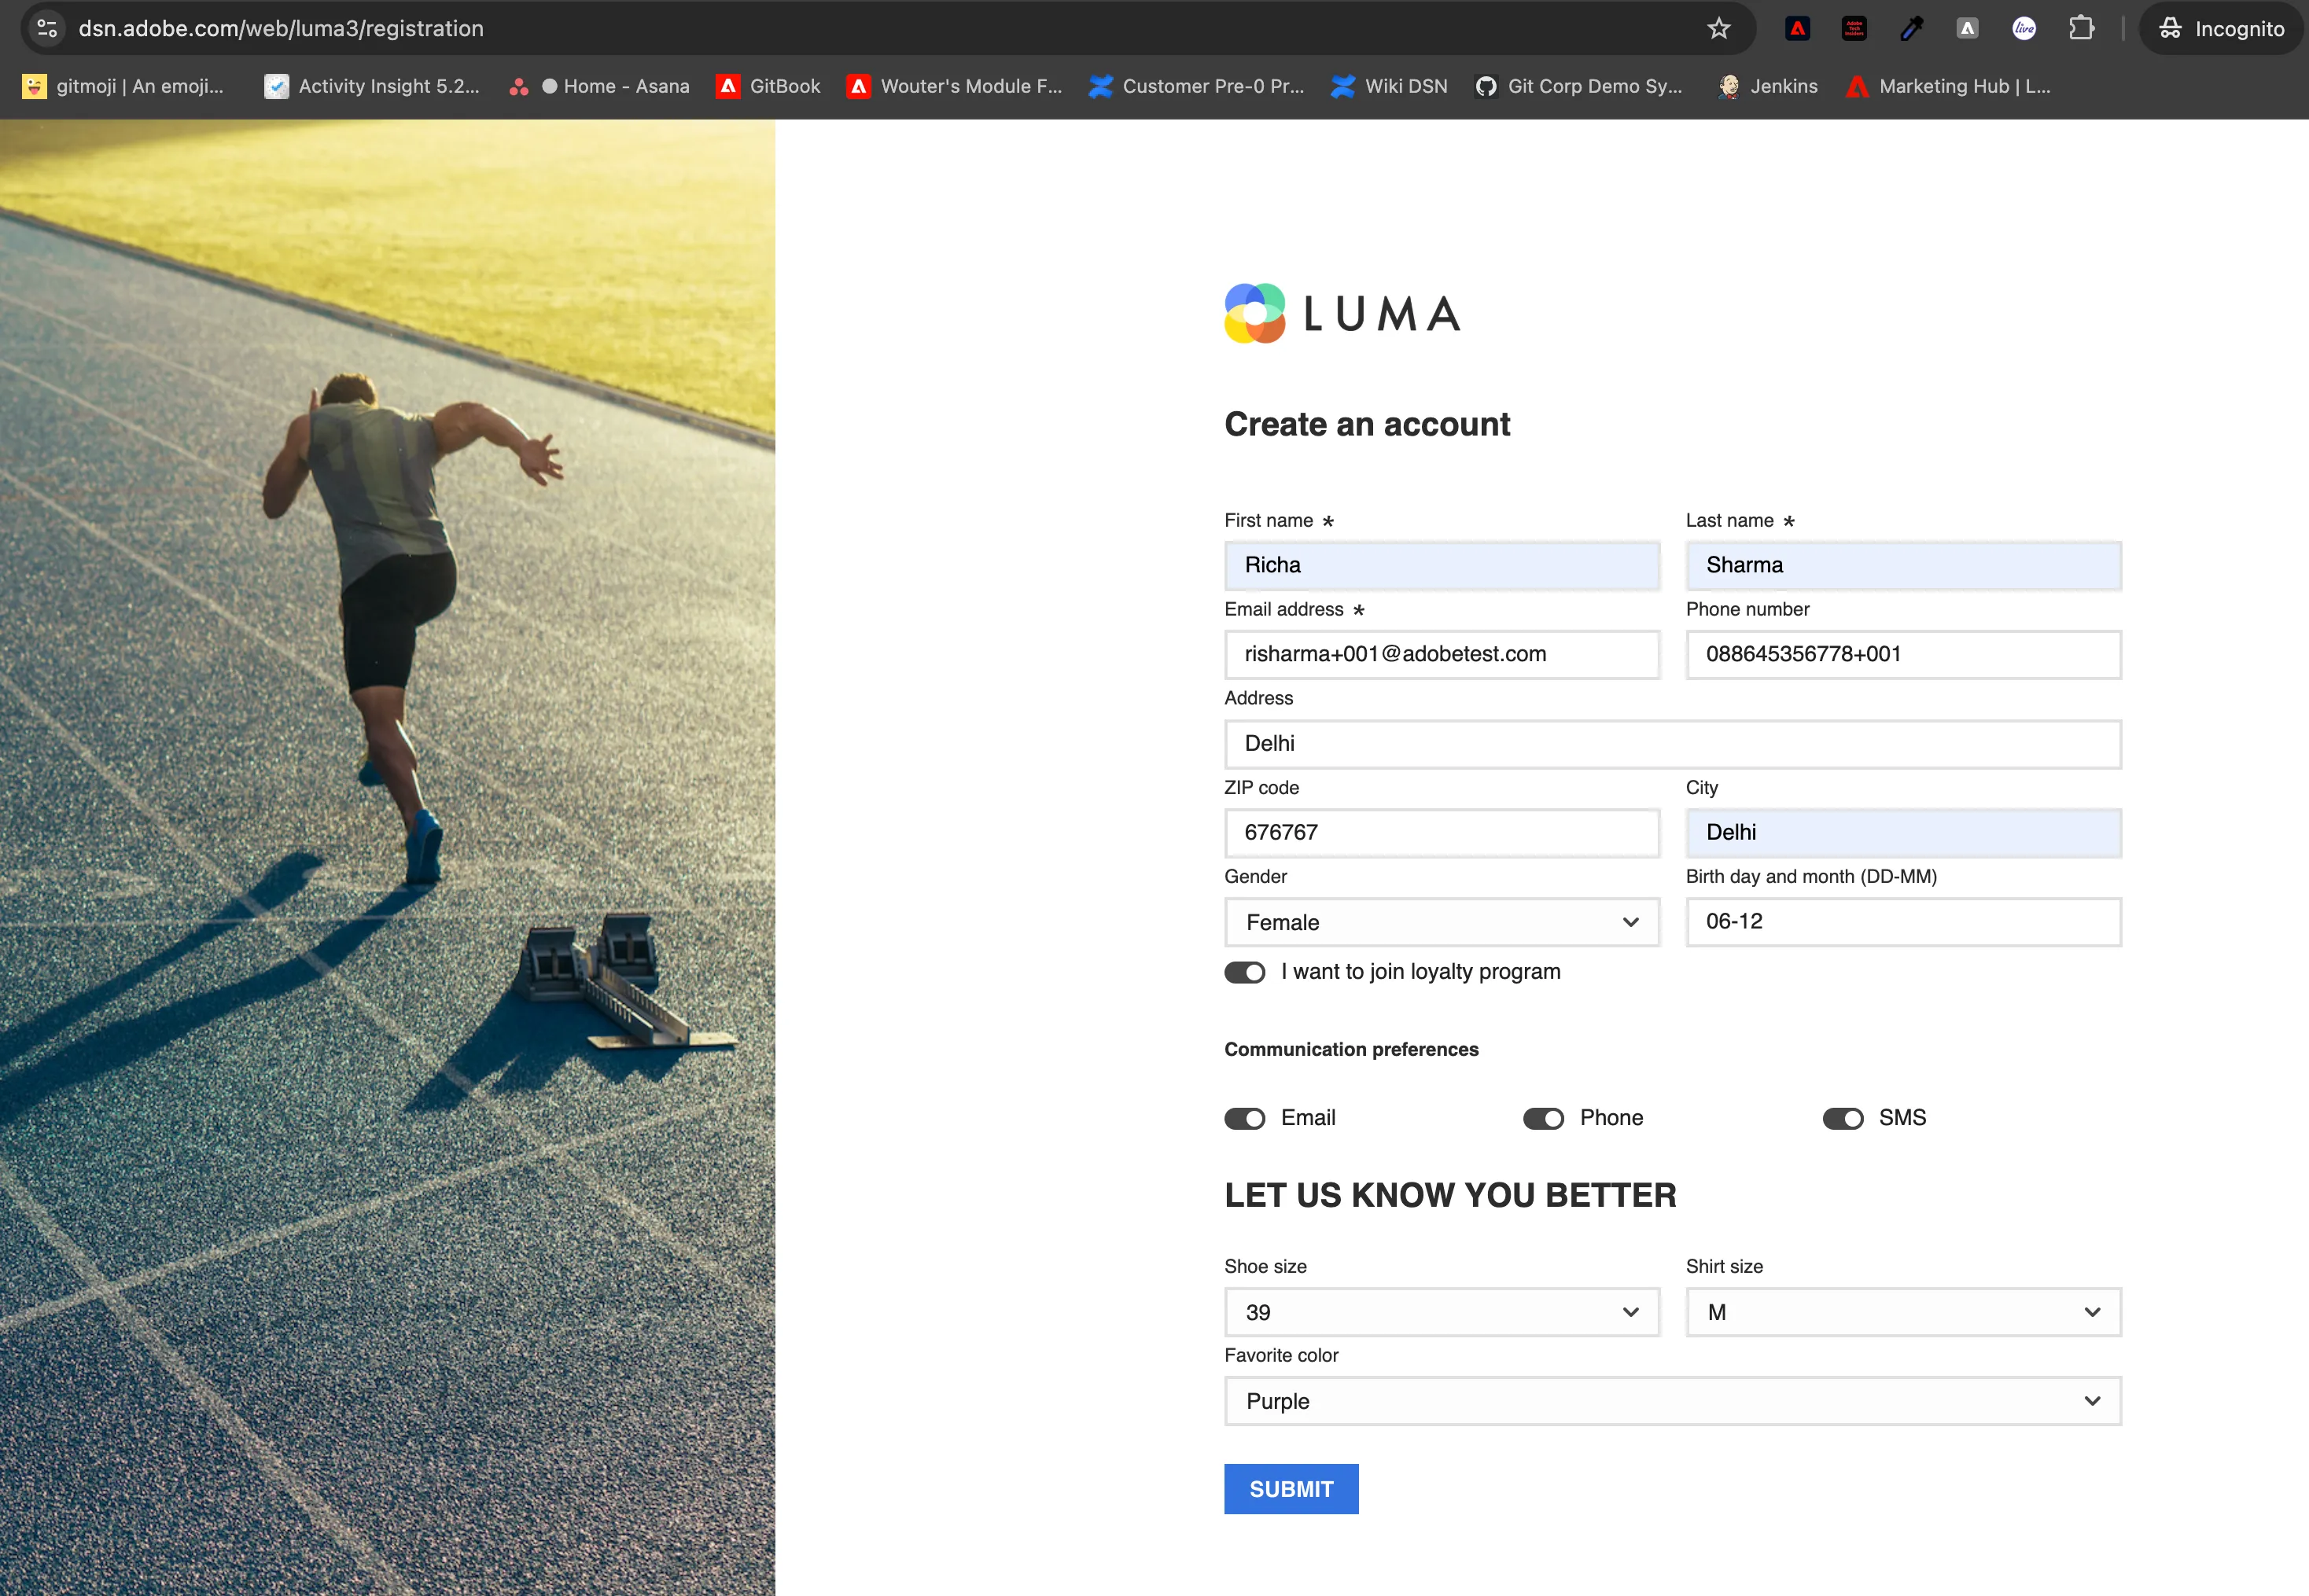The width and height of the screenshot is (2309, 1596).
Task: Toggle Phone communication preference
Action: (x=1543, y=1118)
